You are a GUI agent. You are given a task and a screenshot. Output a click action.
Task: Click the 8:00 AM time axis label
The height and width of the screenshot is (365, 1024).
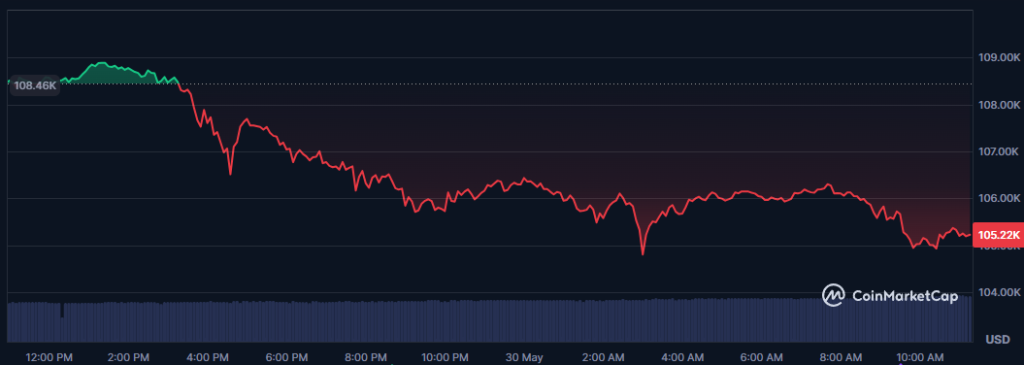tap(840, 357)
